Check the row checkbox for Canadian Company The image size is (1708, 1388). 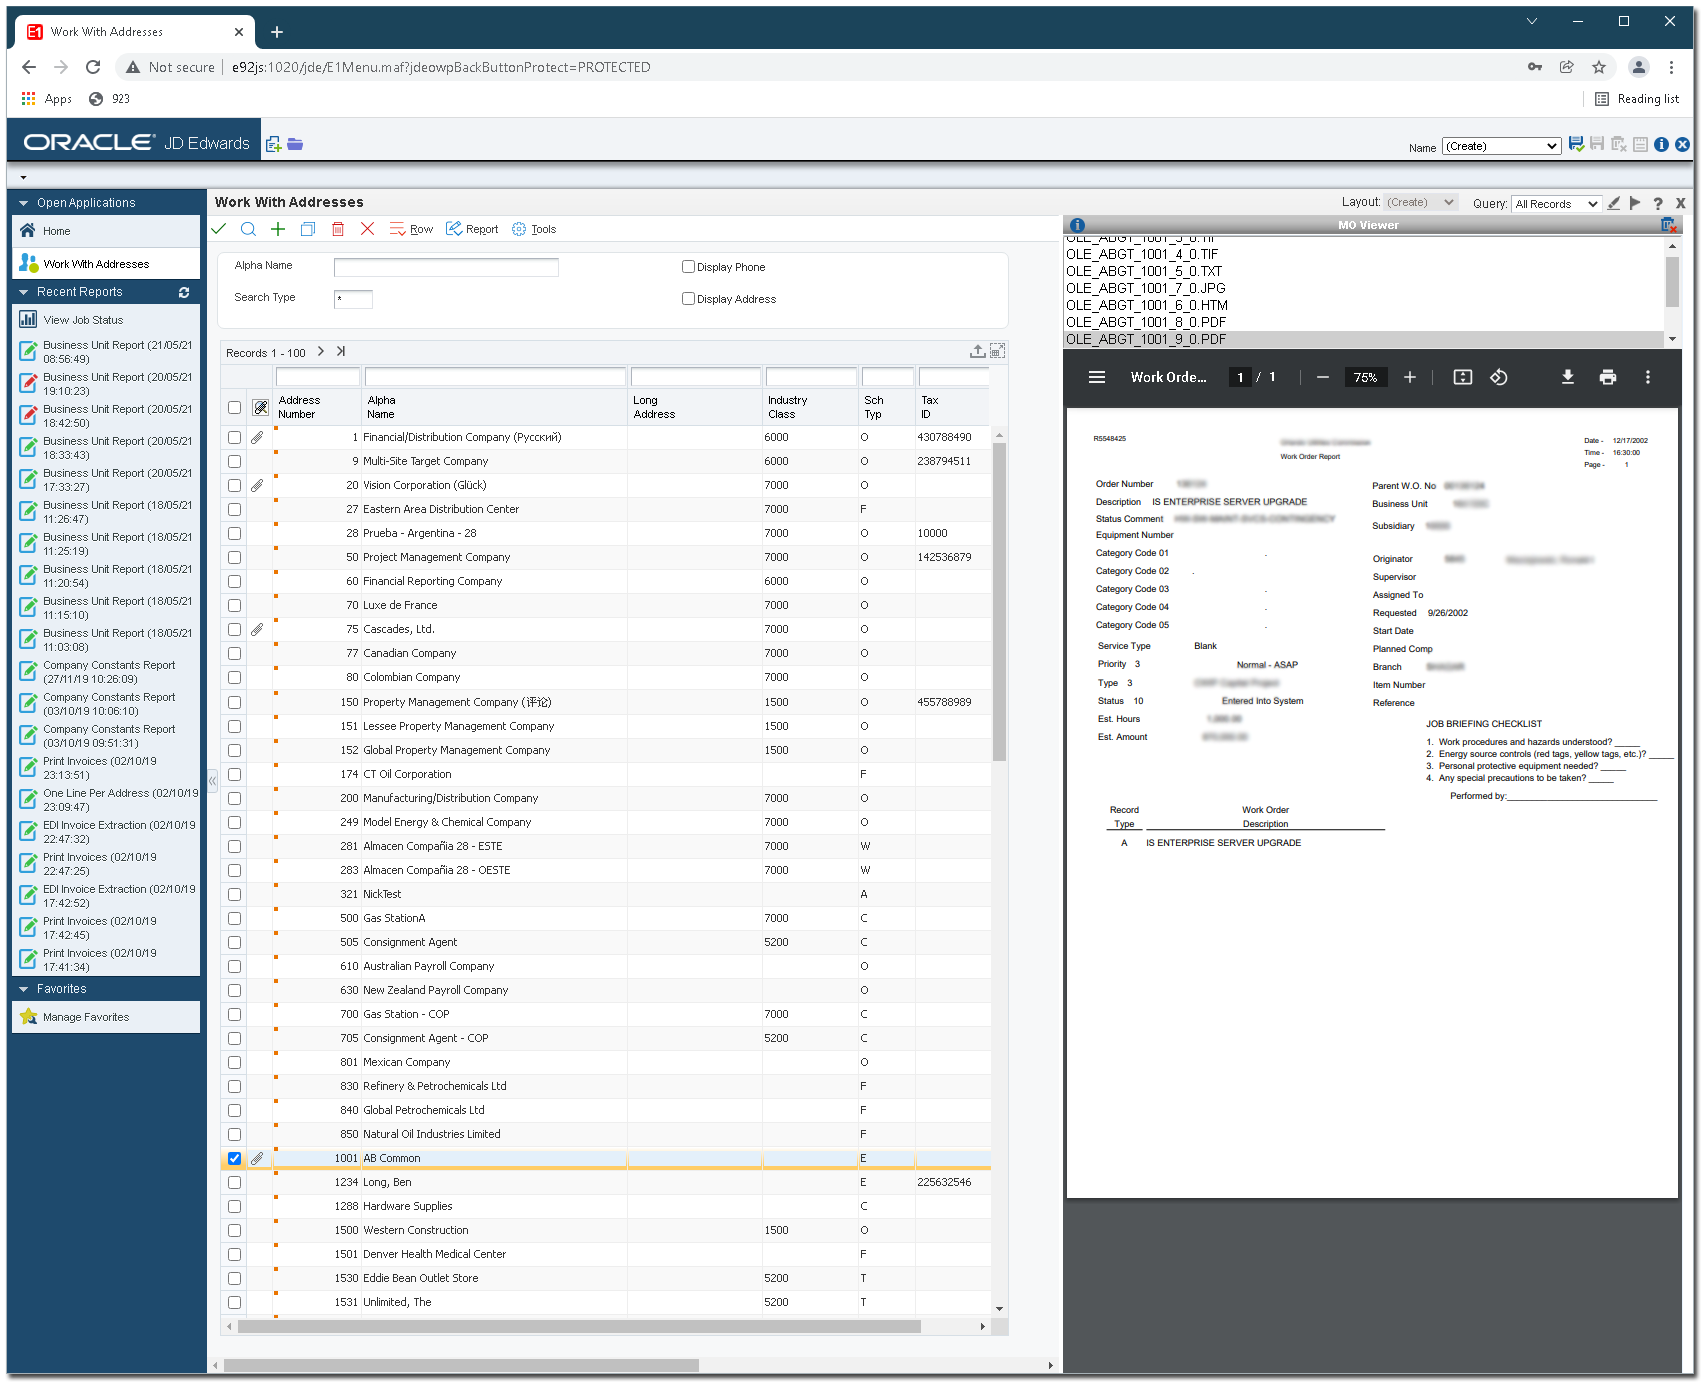(234, 653)
